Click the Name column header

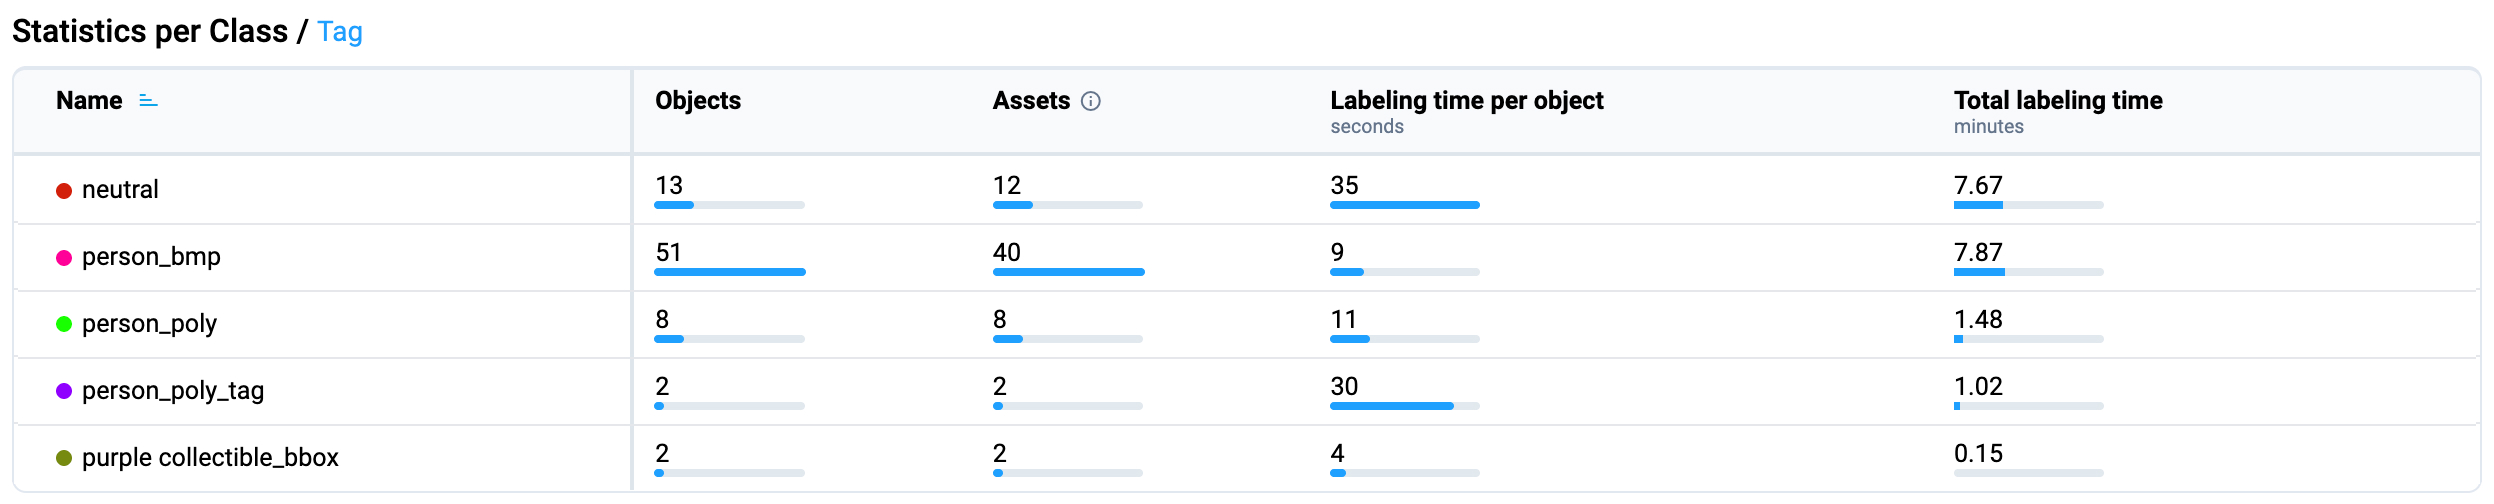click(89, 101)
